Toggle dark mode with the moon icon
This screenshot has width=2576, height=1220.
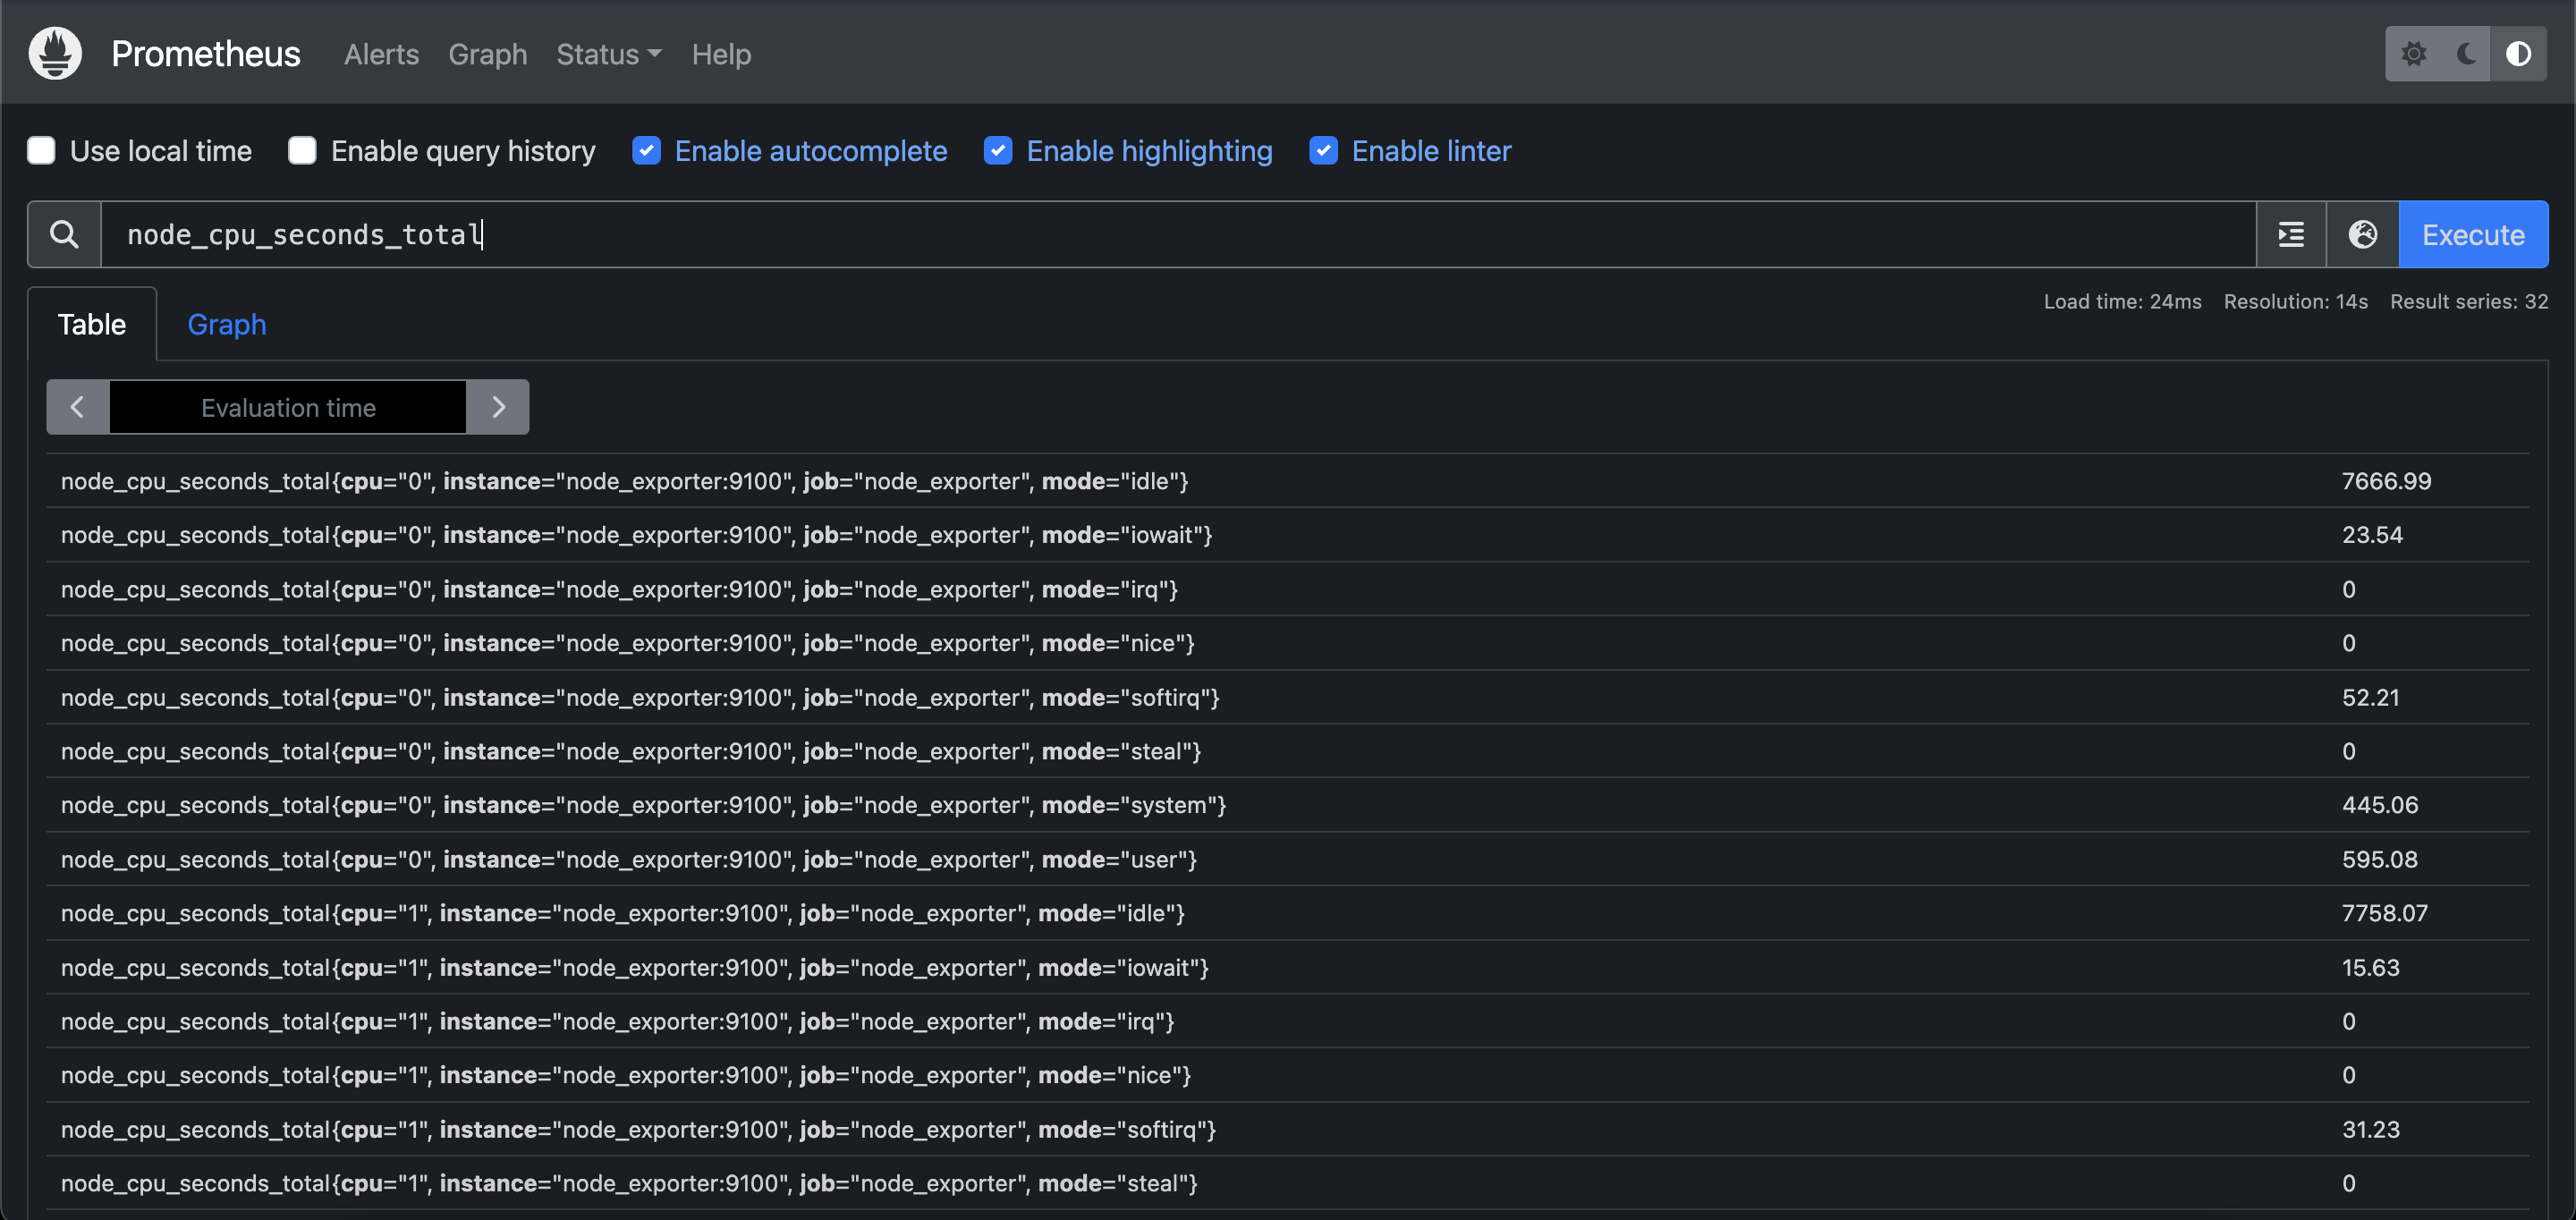(2465, 54)
